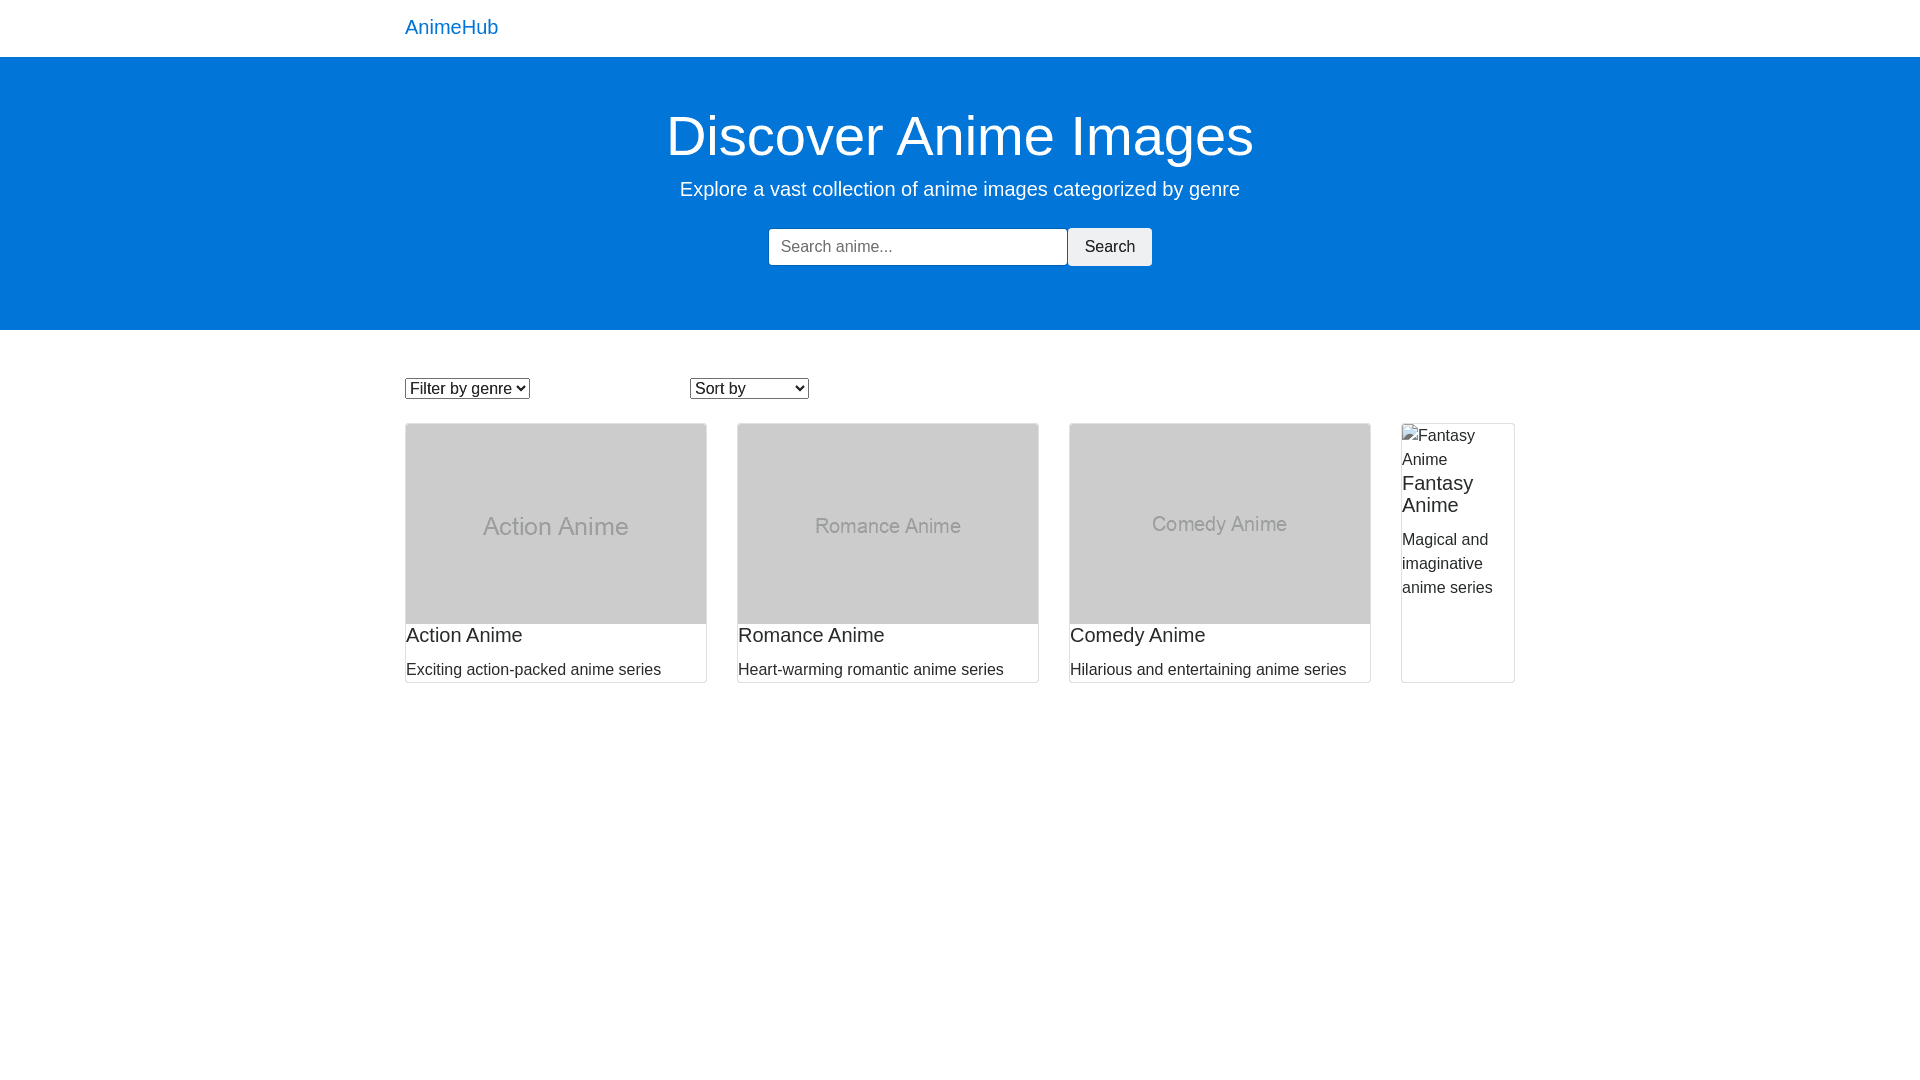Click the Hilarious and entertaining anime series text
The image size is (1920, 1080).
[1207, 670]
